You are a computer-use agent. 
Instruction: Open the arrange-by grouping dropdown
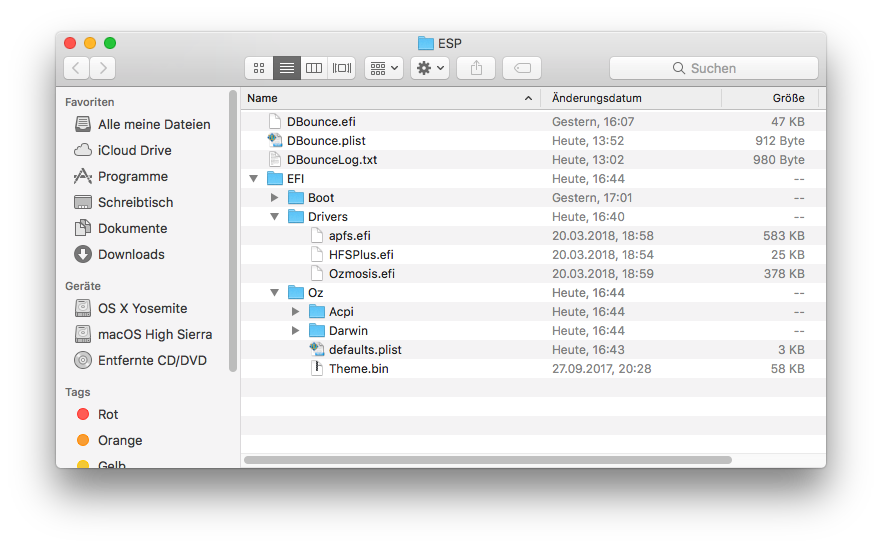click(384, 68)
